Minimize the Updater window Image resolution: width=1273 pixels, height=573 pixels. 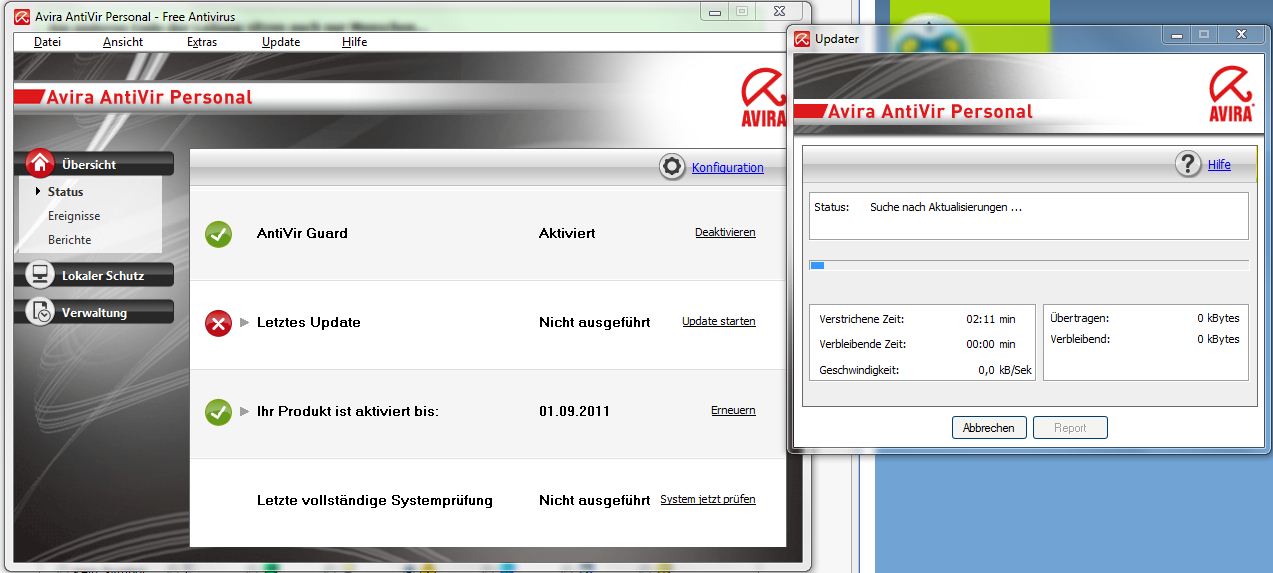coord(1176,35)
